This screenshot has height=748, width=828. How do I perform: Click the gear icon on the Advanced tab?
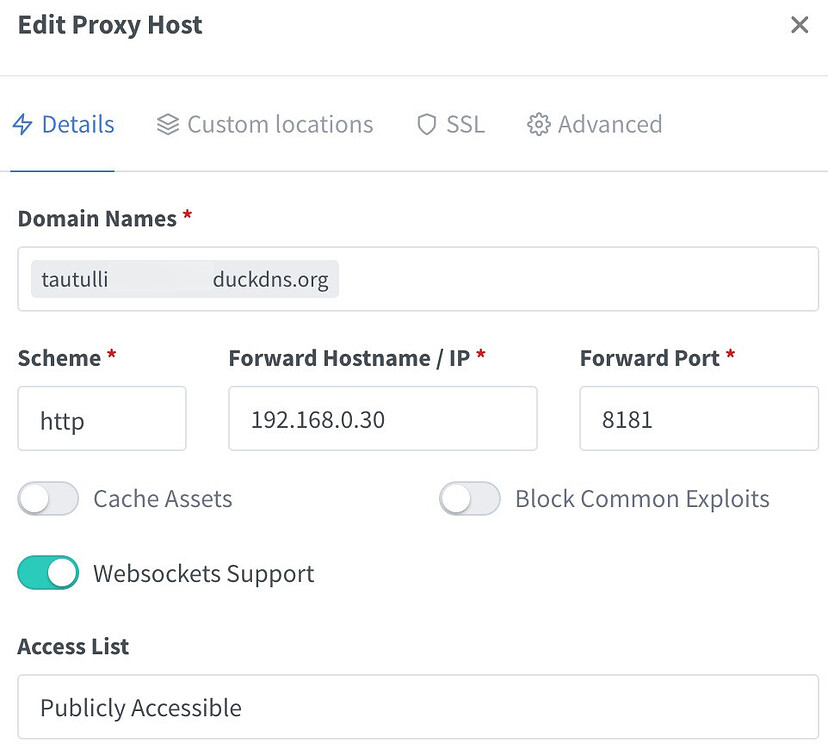pos(538,124)
